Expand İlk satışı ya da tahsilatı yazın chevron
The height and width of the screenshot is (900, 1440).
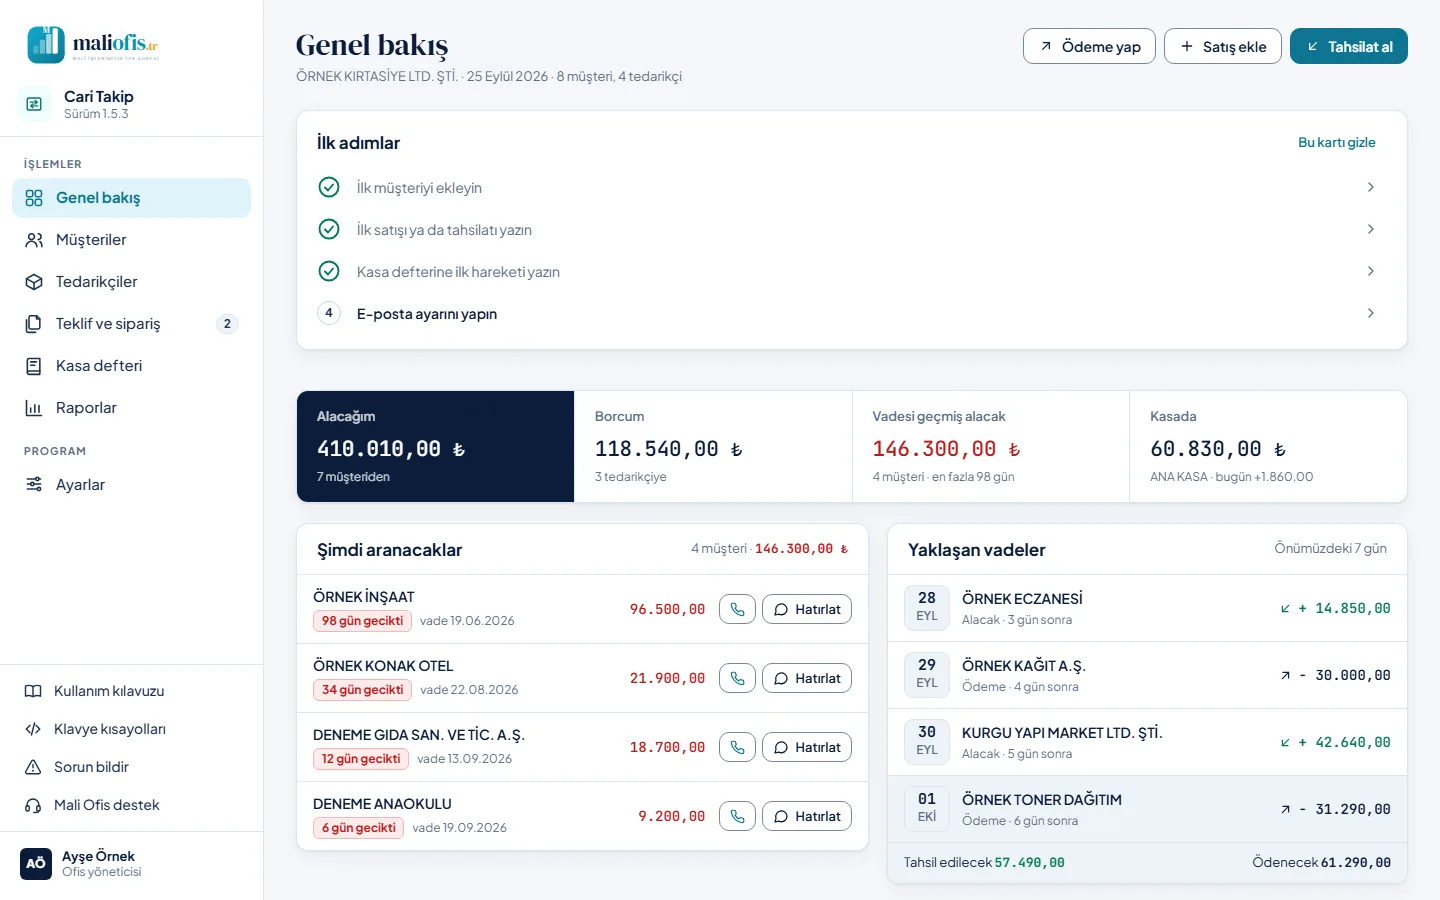tap(1370, 229)
